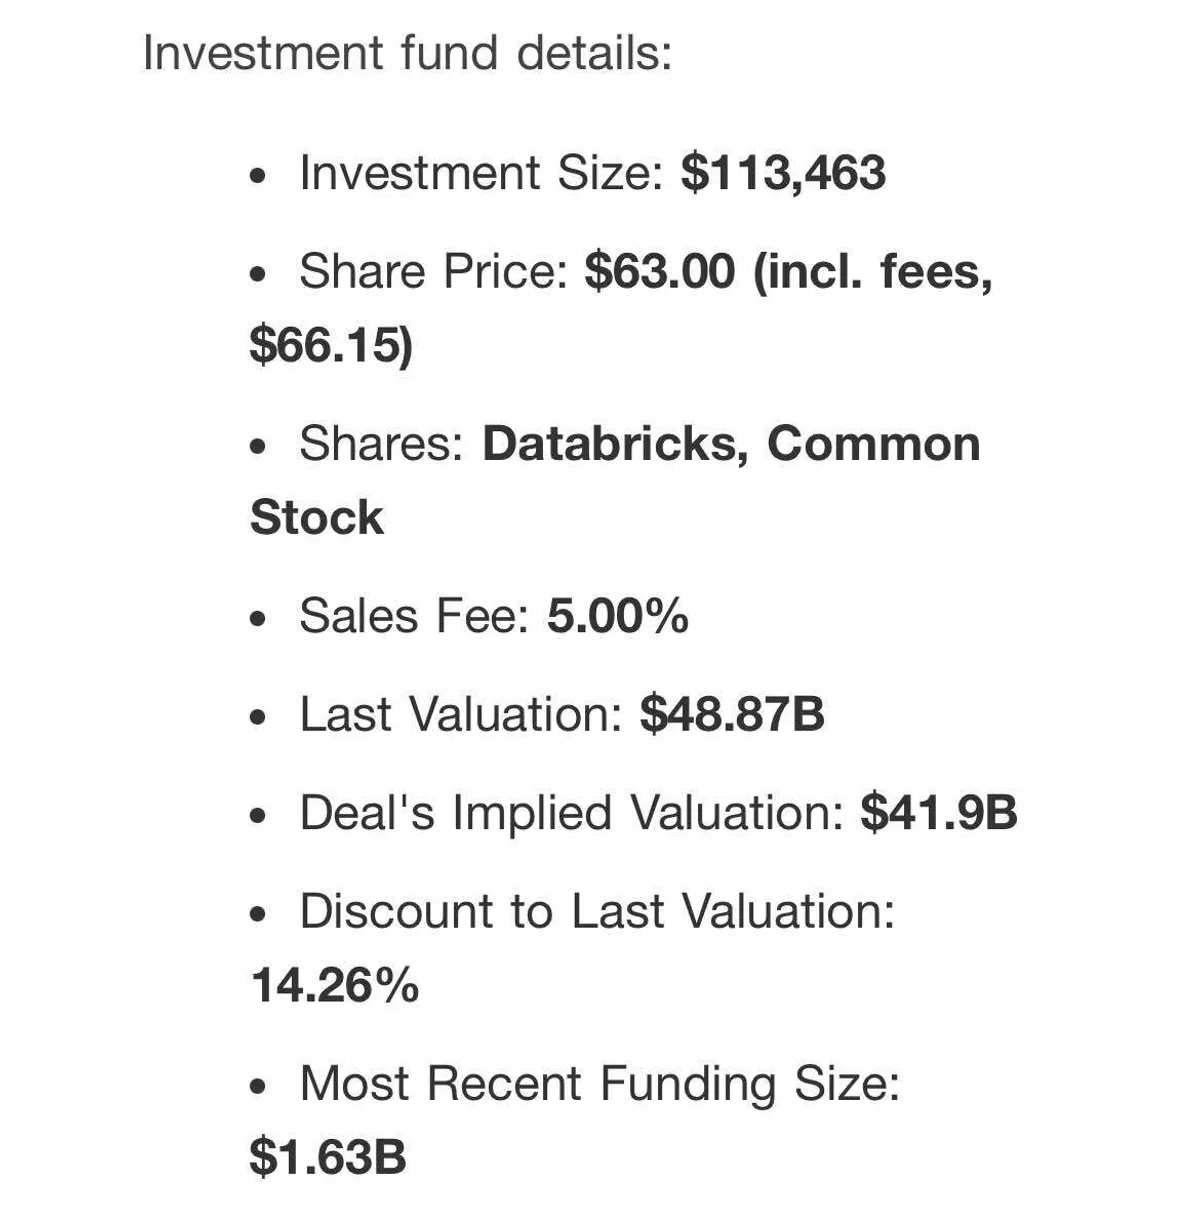The height and width of the screenshot is (1226, 1200).
Task: Select the $41.9B implied valuation value
Action: click(x=938, y=813)
